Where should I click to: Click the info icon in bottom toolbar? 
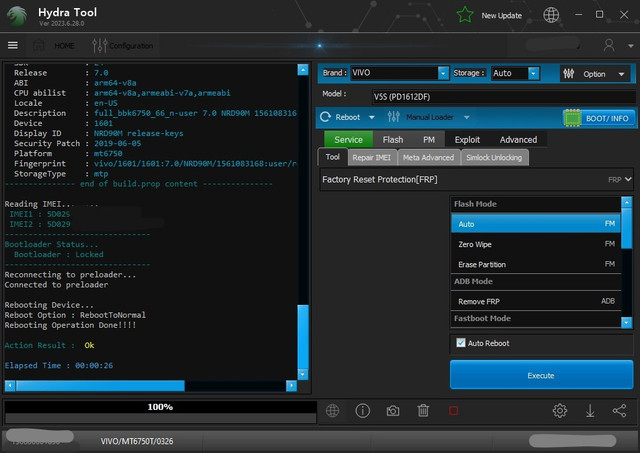point(362,411)
